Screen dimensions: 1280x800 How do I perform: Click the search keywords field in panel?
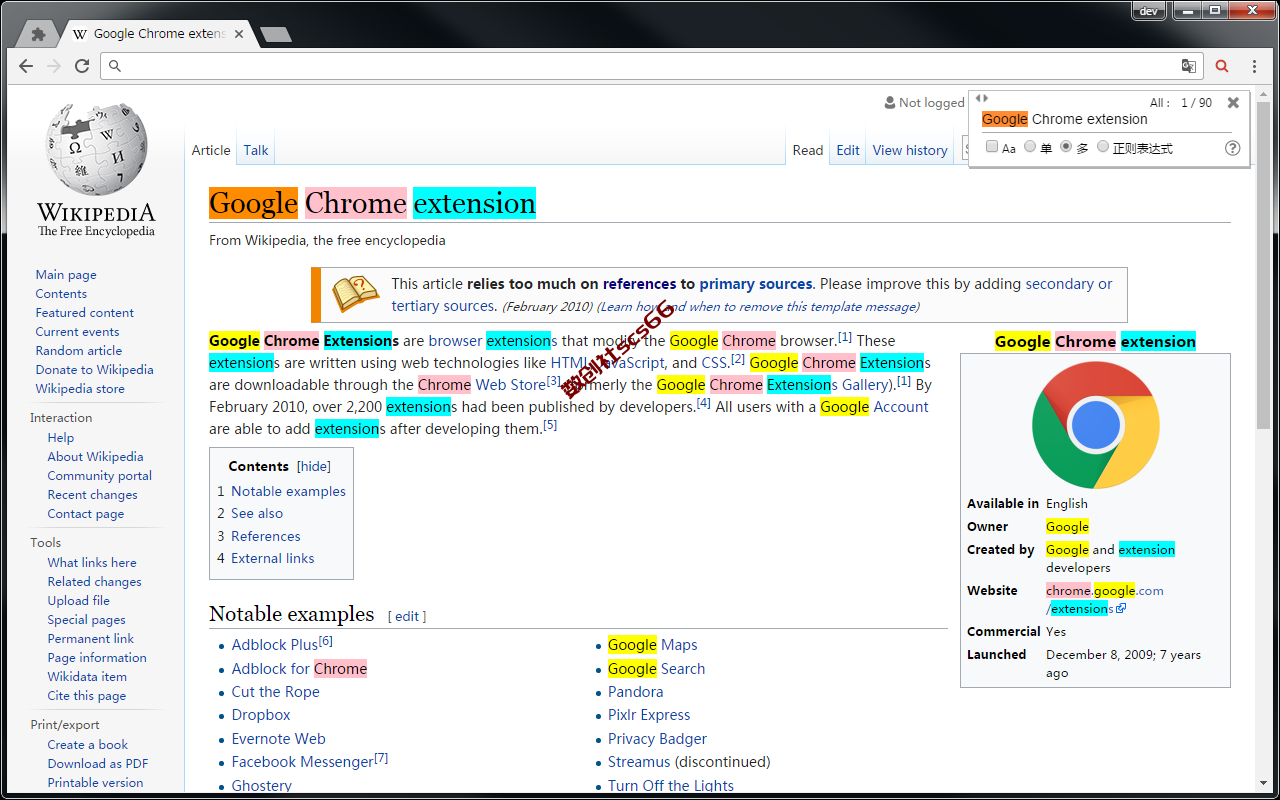click(x=1105, y=119)
